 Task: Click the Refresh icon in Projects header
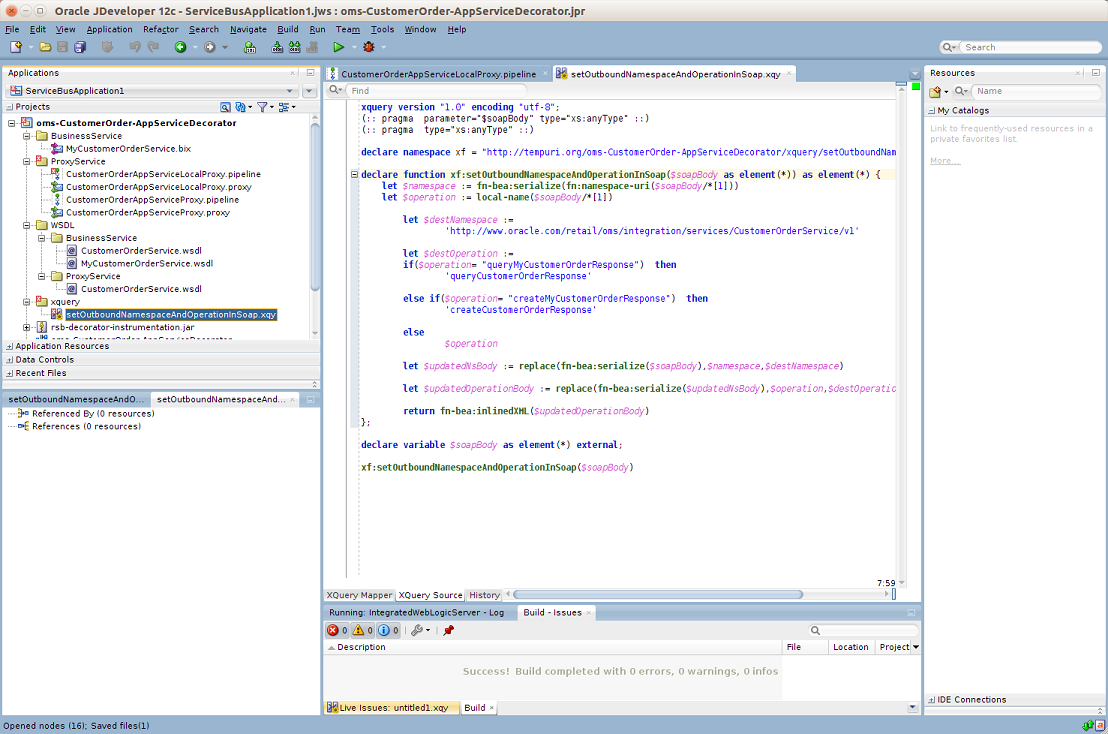[241, 107]
